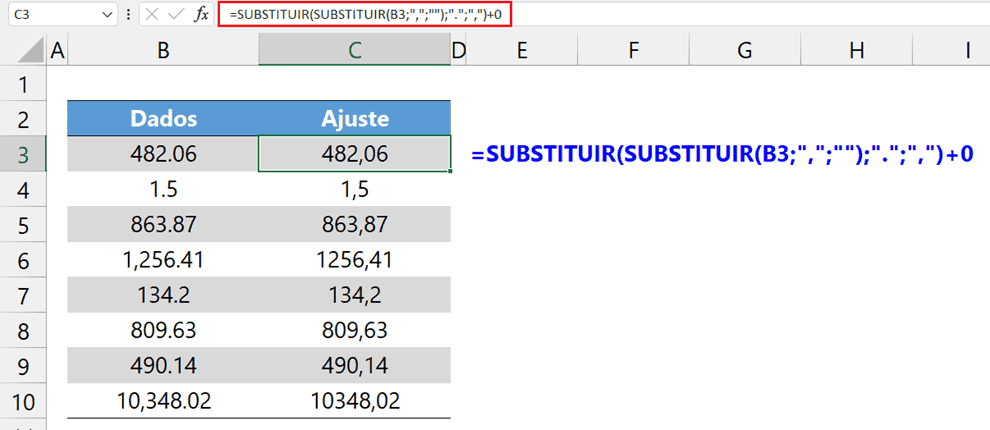990x430 pixels.
Task: Select column E header
Action: point(522,52)
